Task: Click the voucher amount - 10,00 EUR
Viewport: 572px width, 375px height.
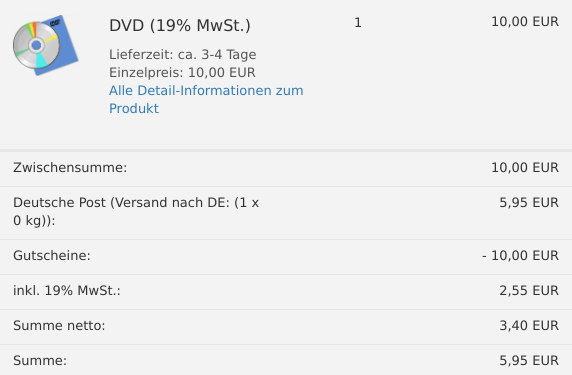Action: coord(521,255)
